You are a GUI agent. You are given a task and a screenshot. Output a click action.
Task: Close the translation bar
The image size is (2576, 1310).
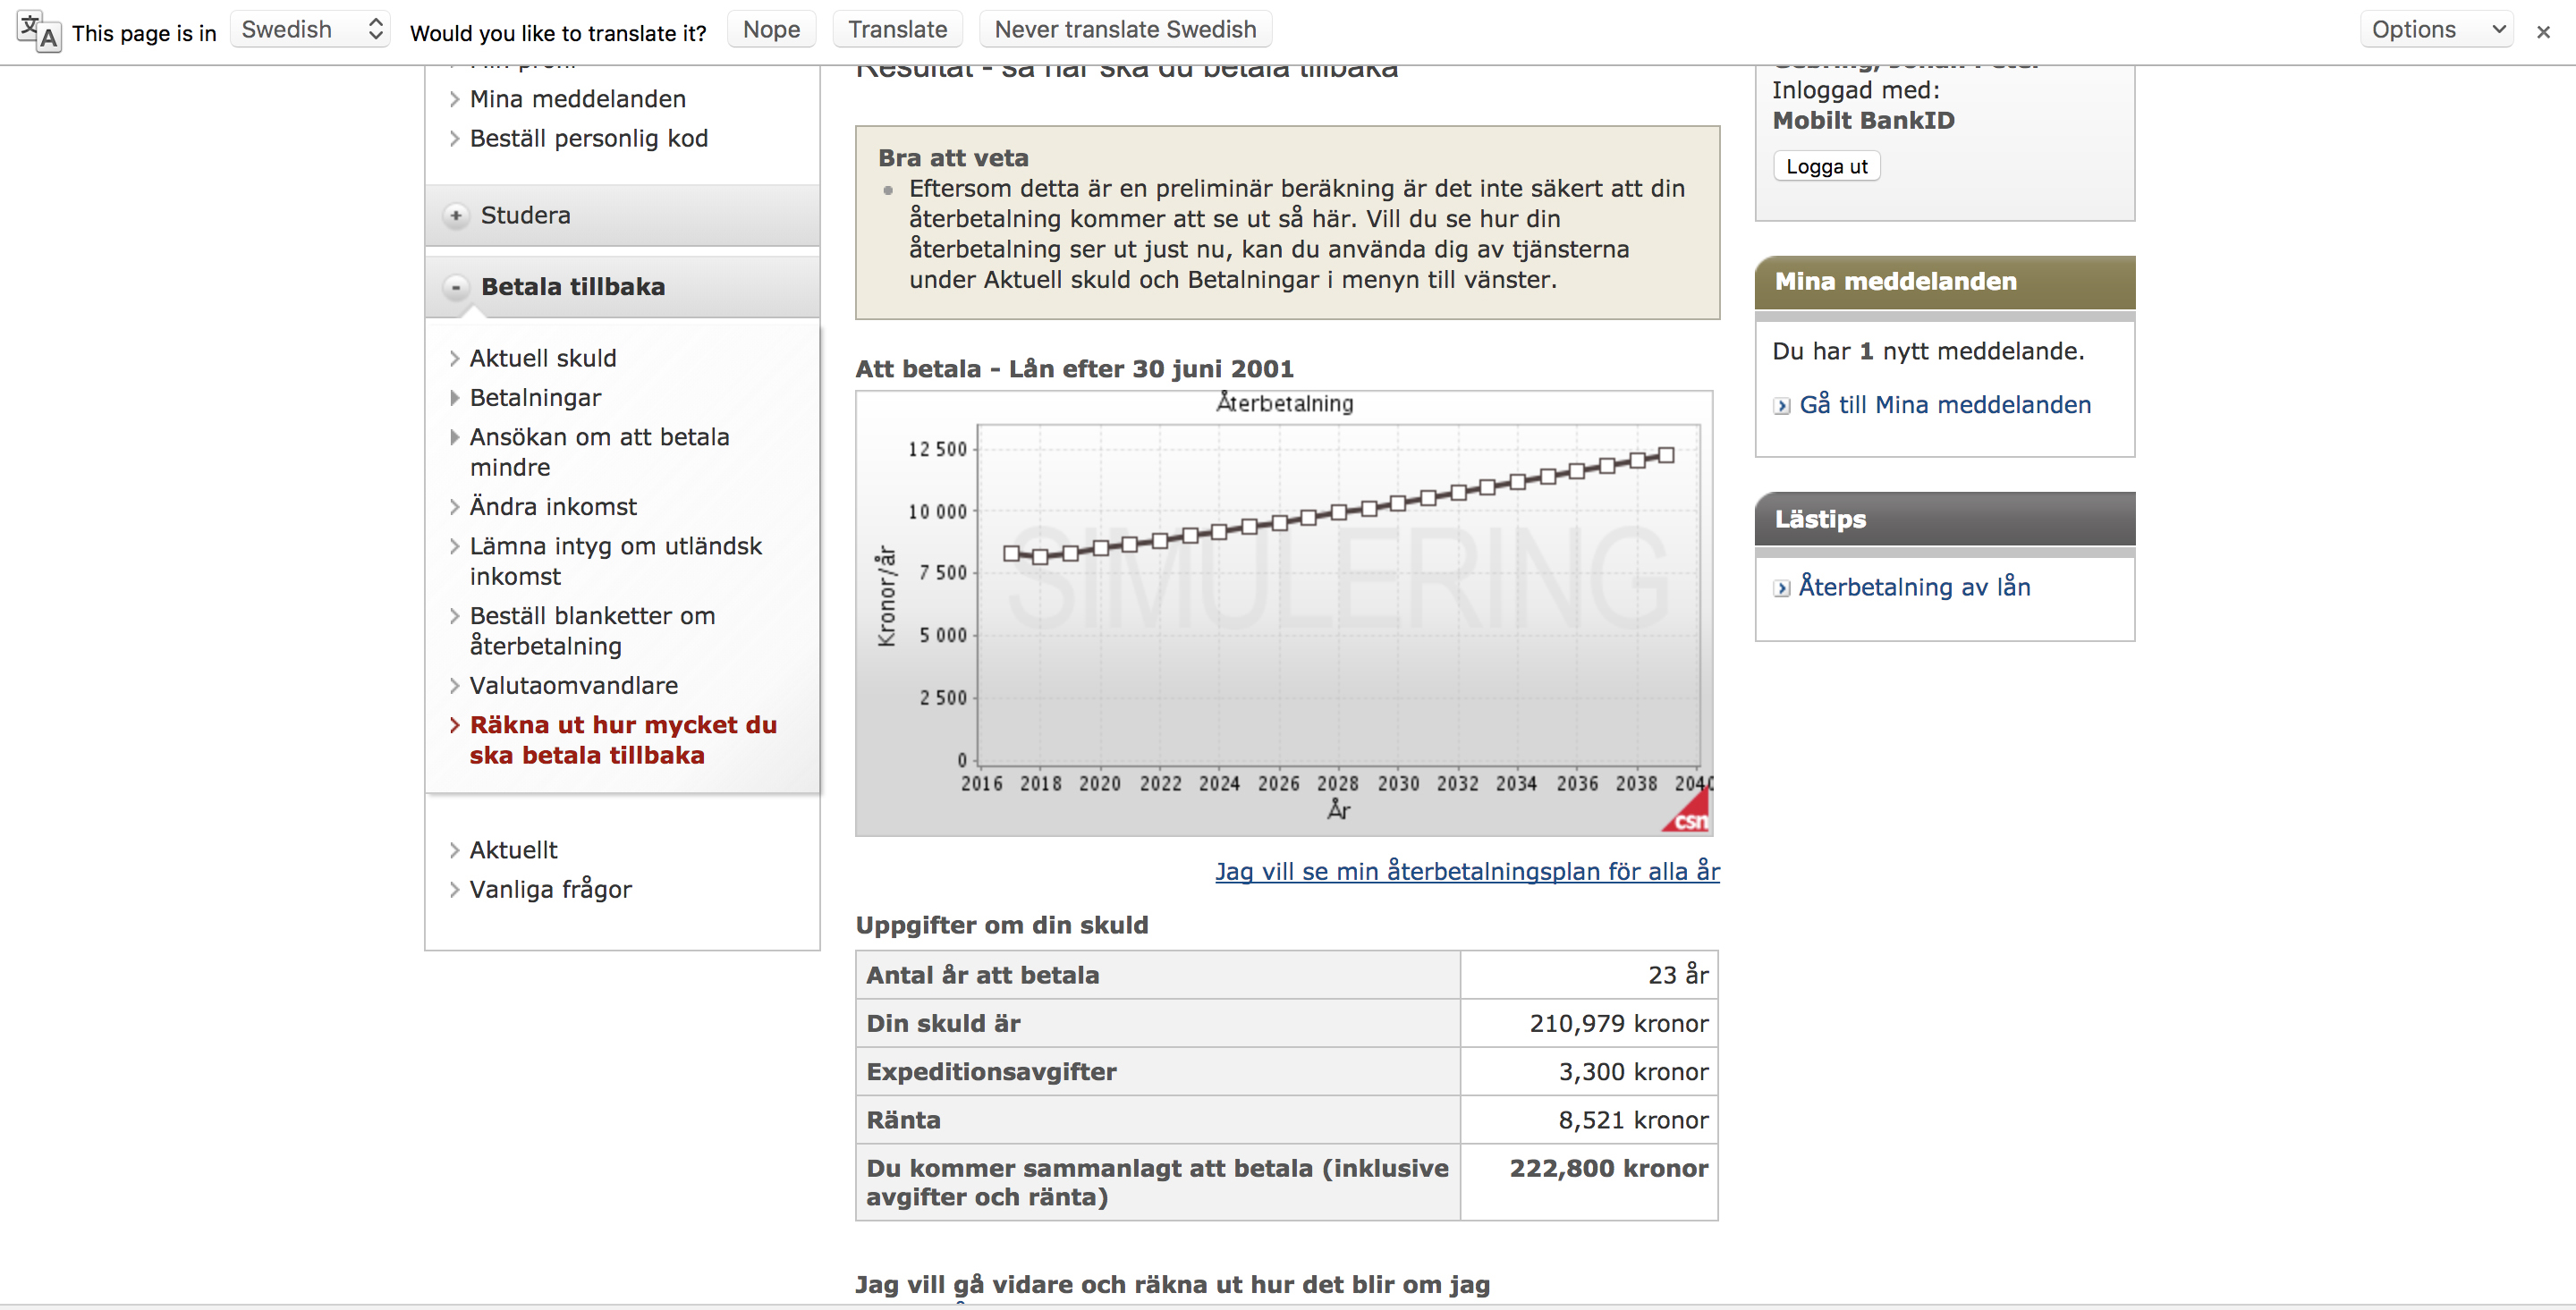click(2543, 32)
